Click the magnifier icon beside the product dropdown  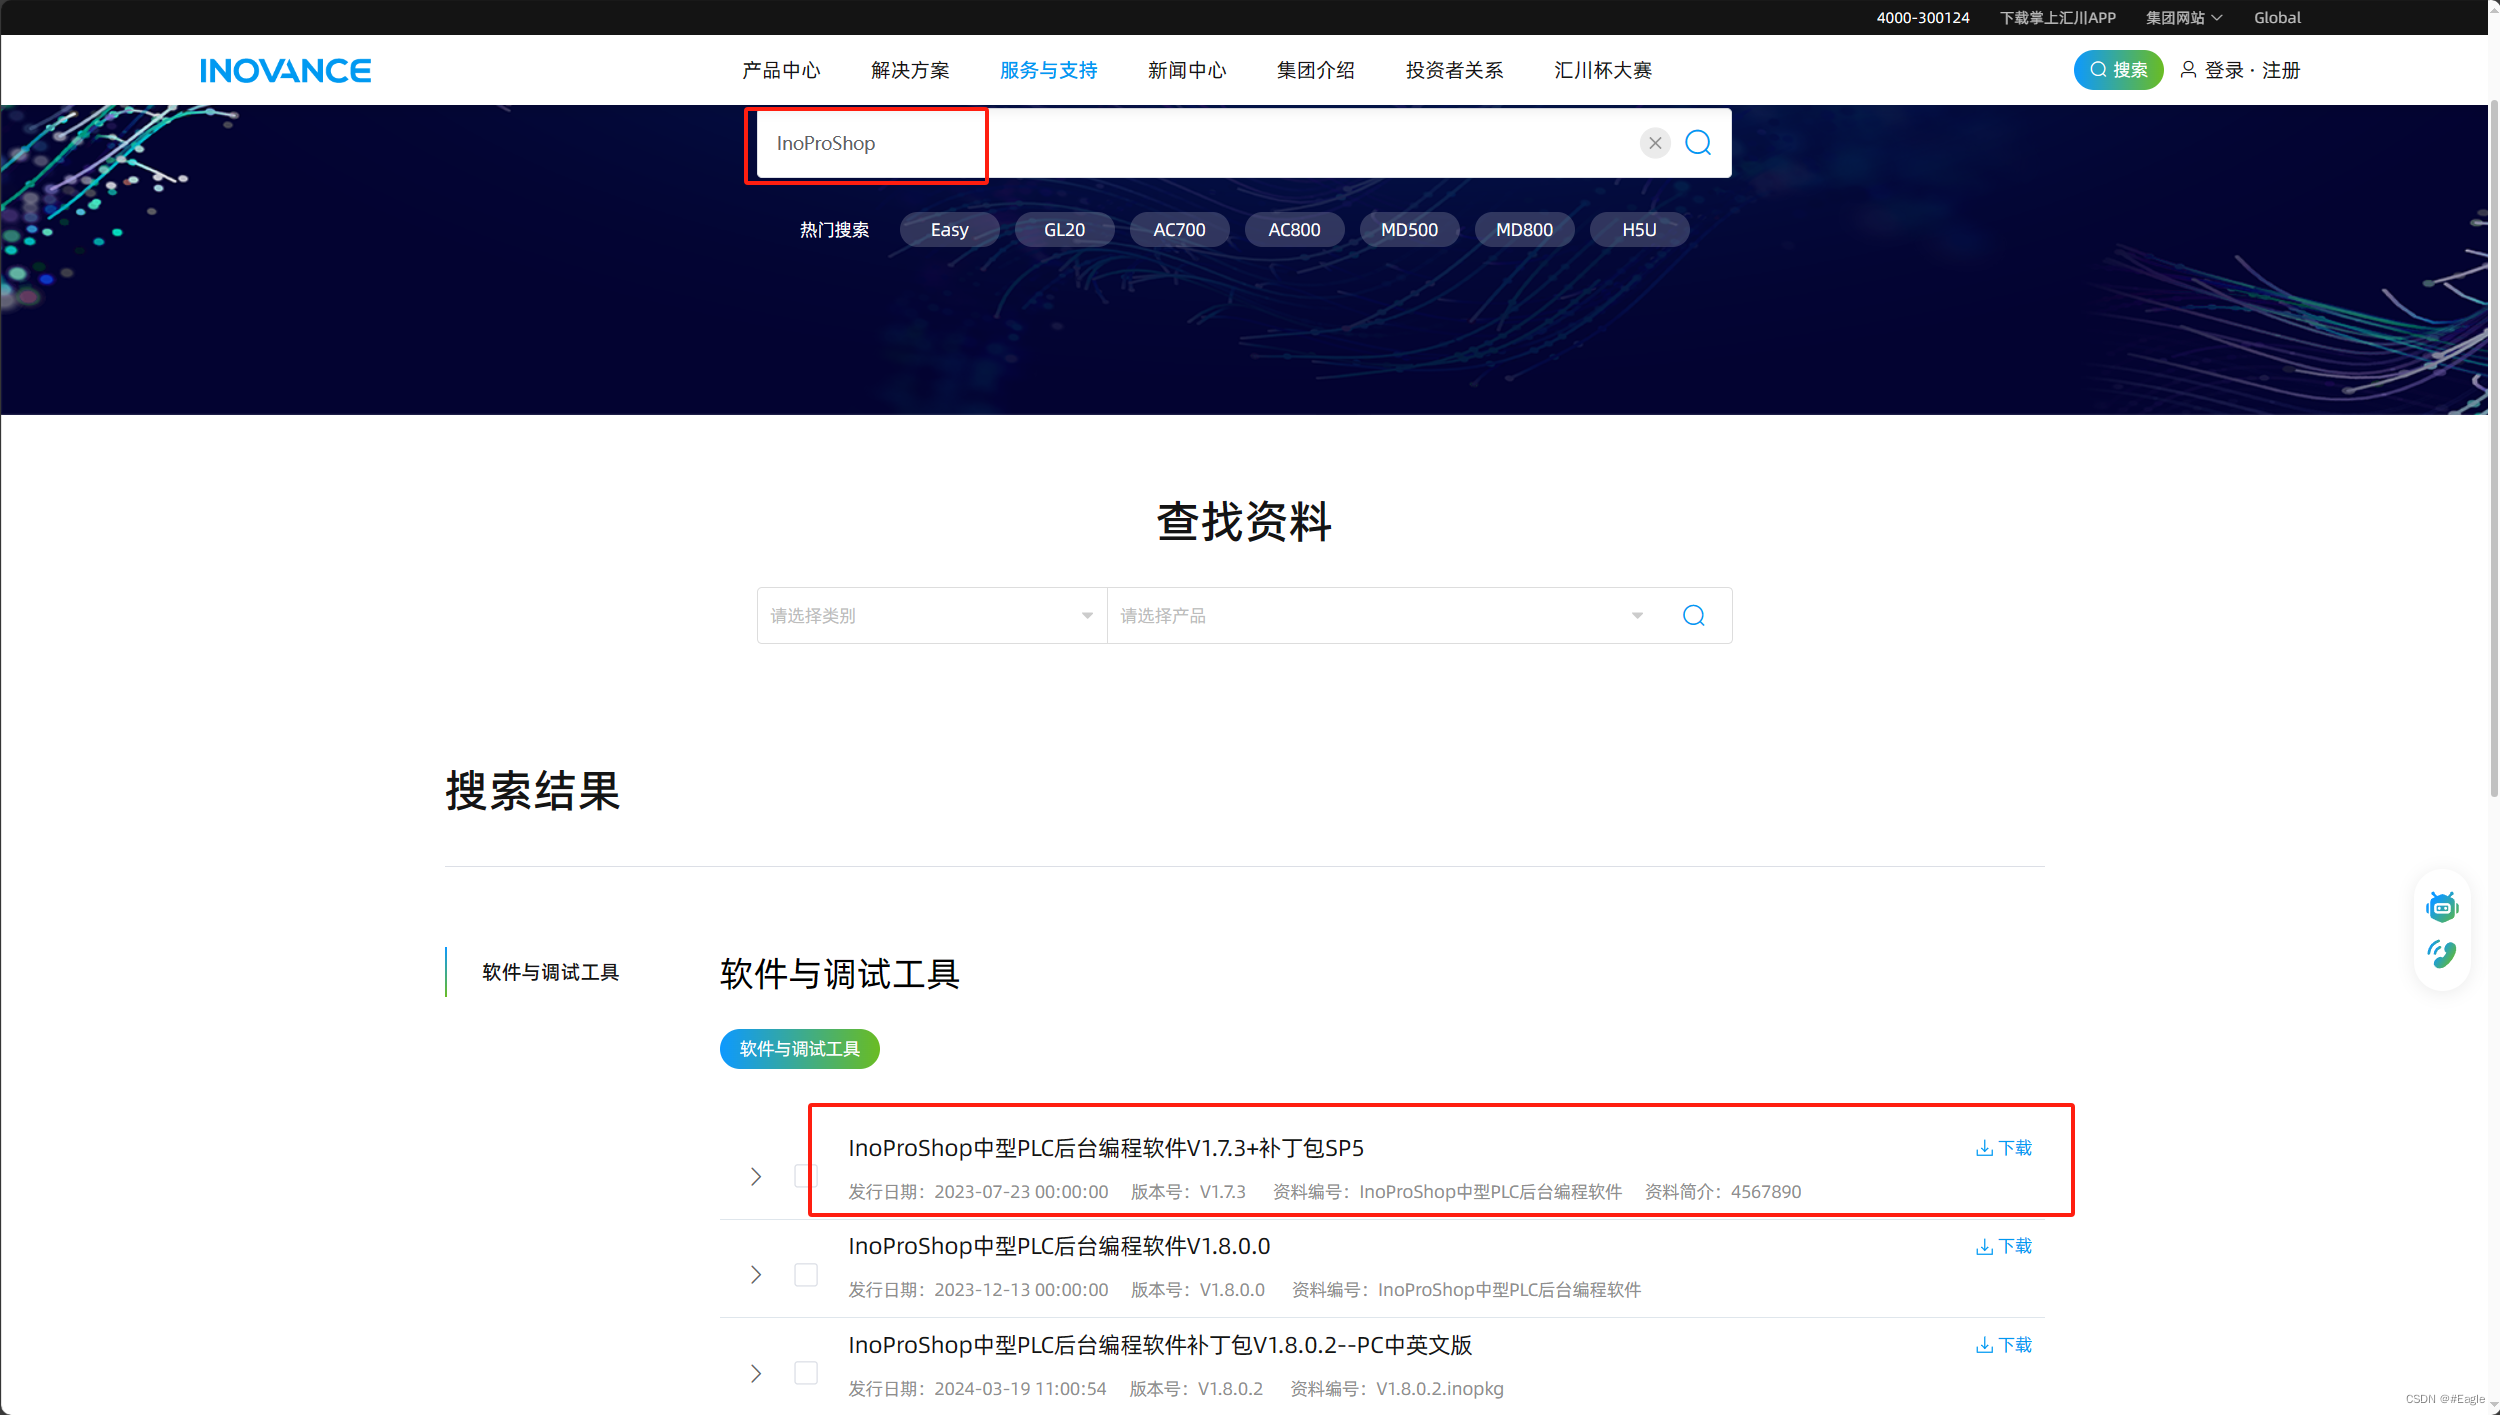coord(1693,615)
